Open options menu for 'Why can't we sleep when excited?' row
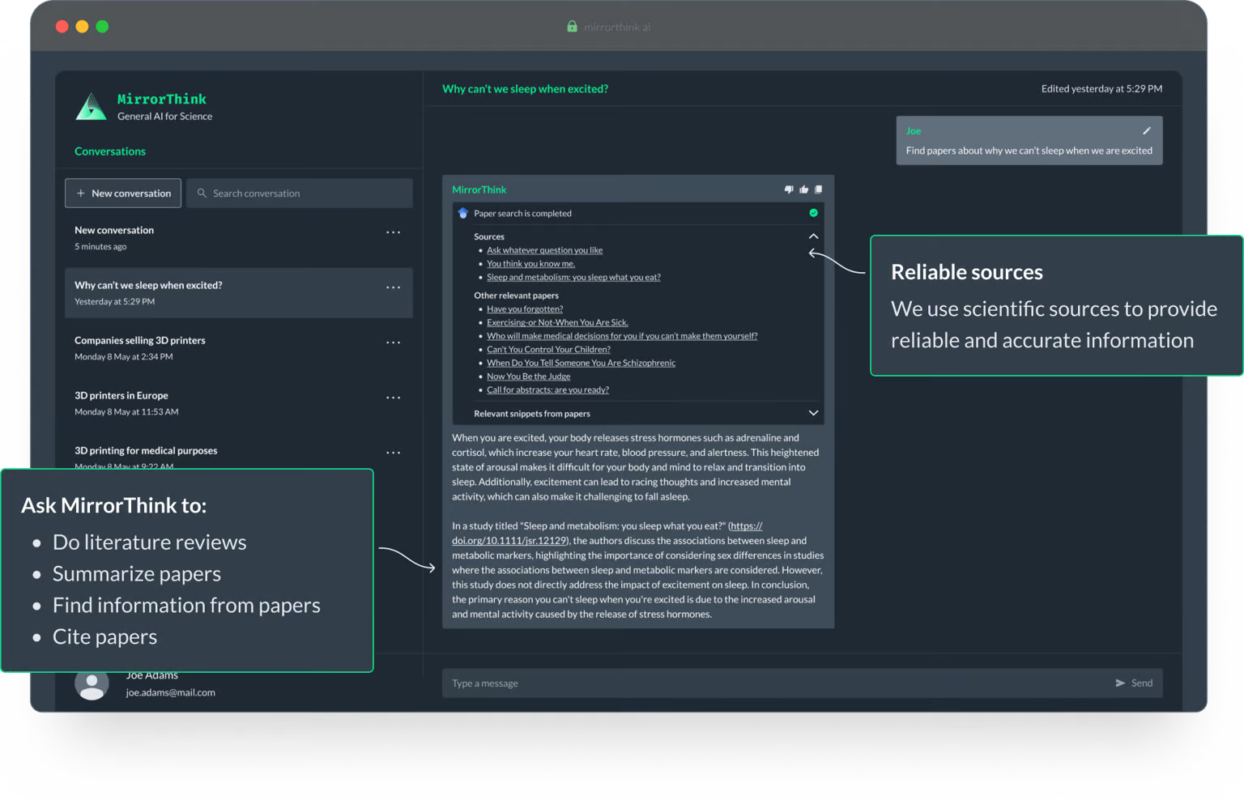 393,287
